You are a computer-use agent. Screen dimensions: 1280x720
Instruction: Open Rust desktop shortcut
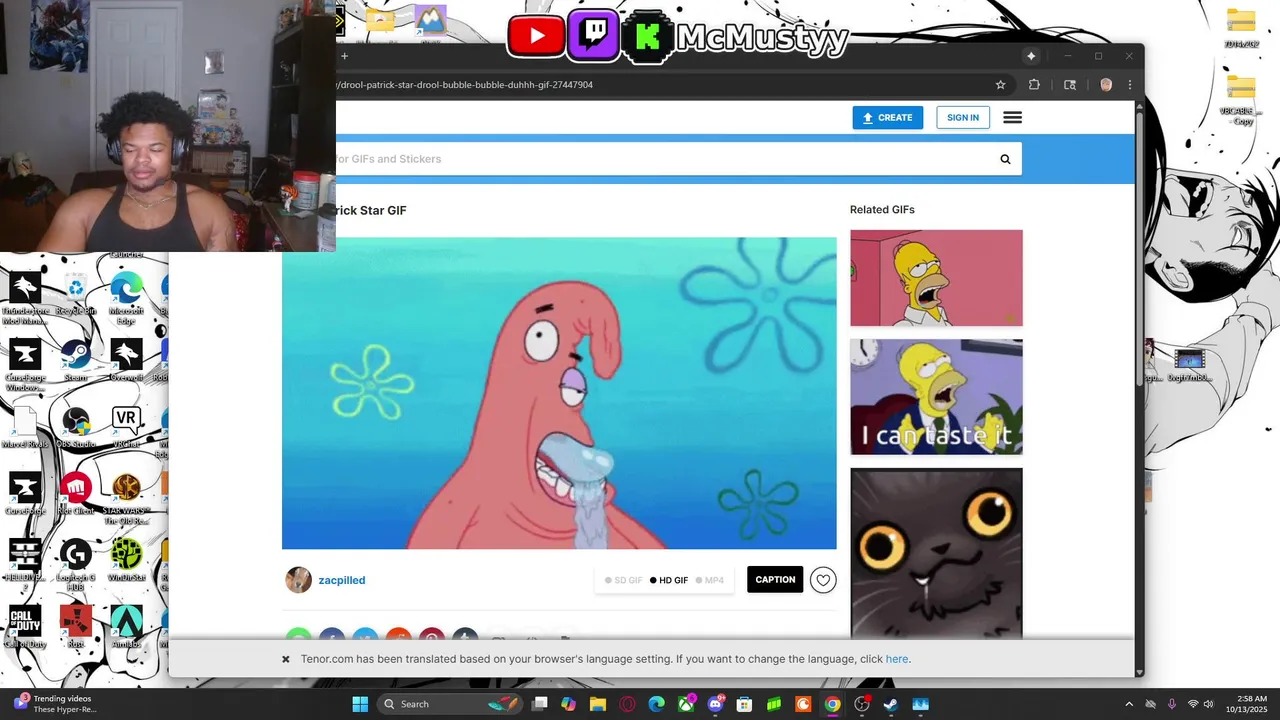coord(76,627)
